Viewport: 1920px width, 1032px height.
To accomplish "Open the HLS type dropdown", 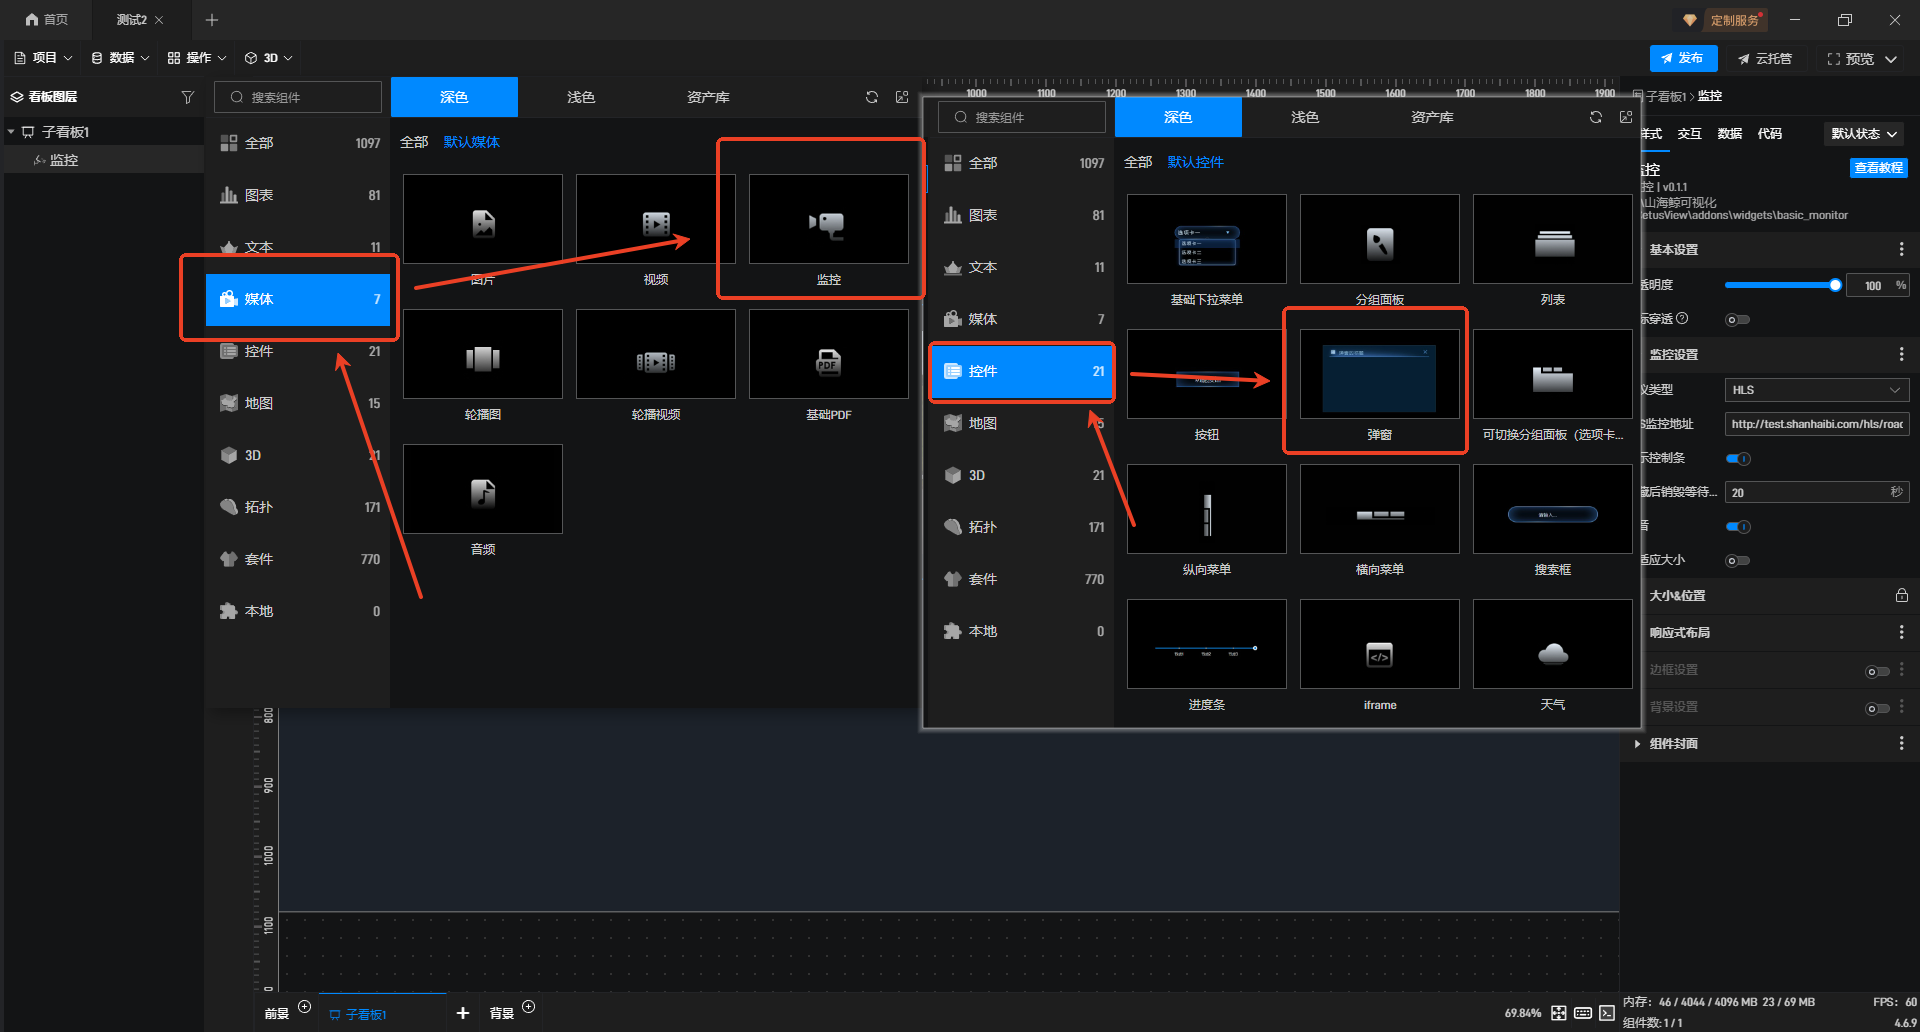I will [x=1816, y=390].
